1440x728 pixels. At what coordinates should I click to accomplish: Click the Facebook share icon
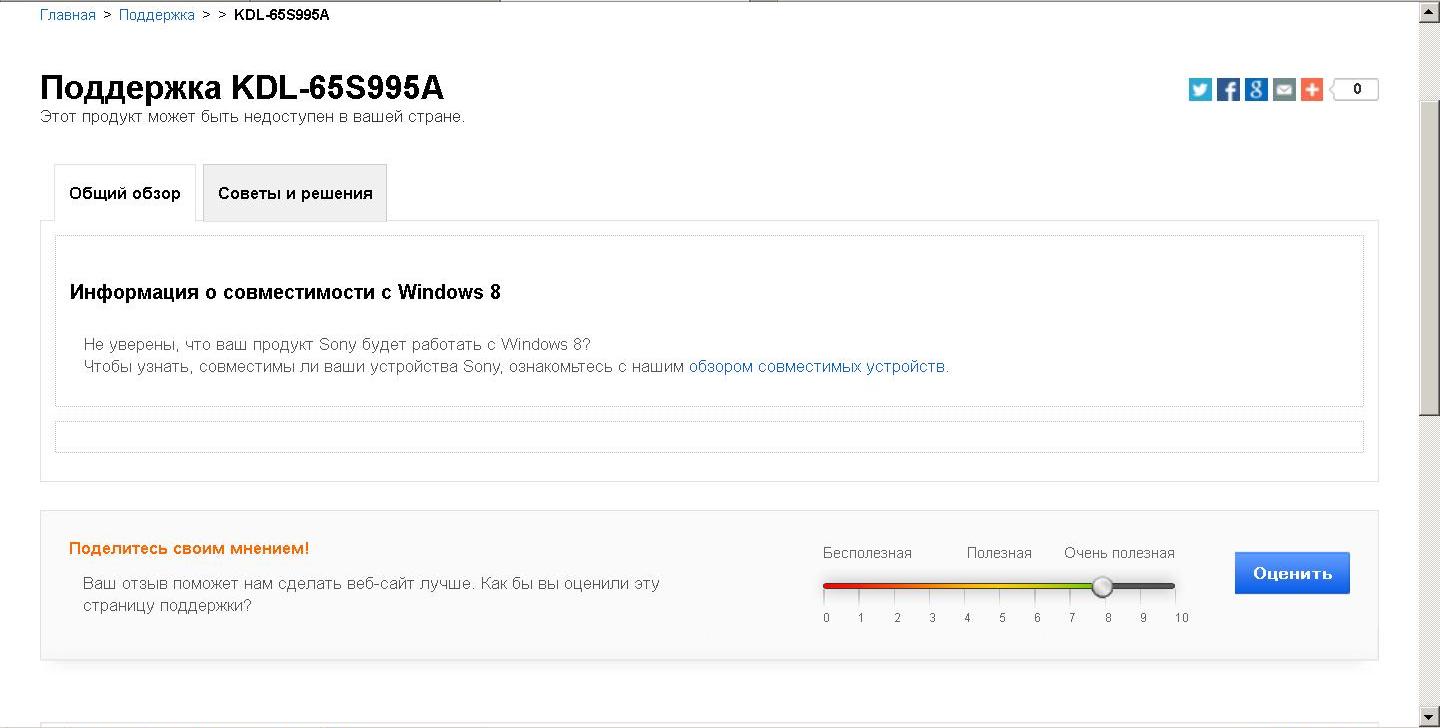point(1228,90)
